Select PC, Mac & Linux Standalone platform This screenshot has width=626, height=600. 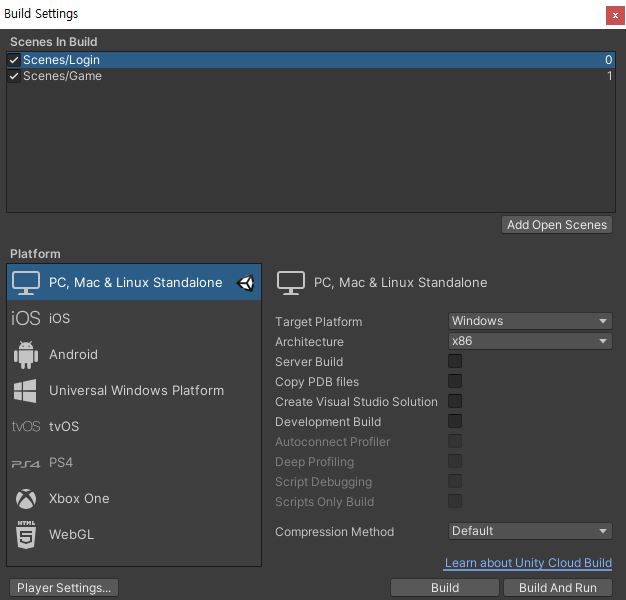tap(134, 282)
